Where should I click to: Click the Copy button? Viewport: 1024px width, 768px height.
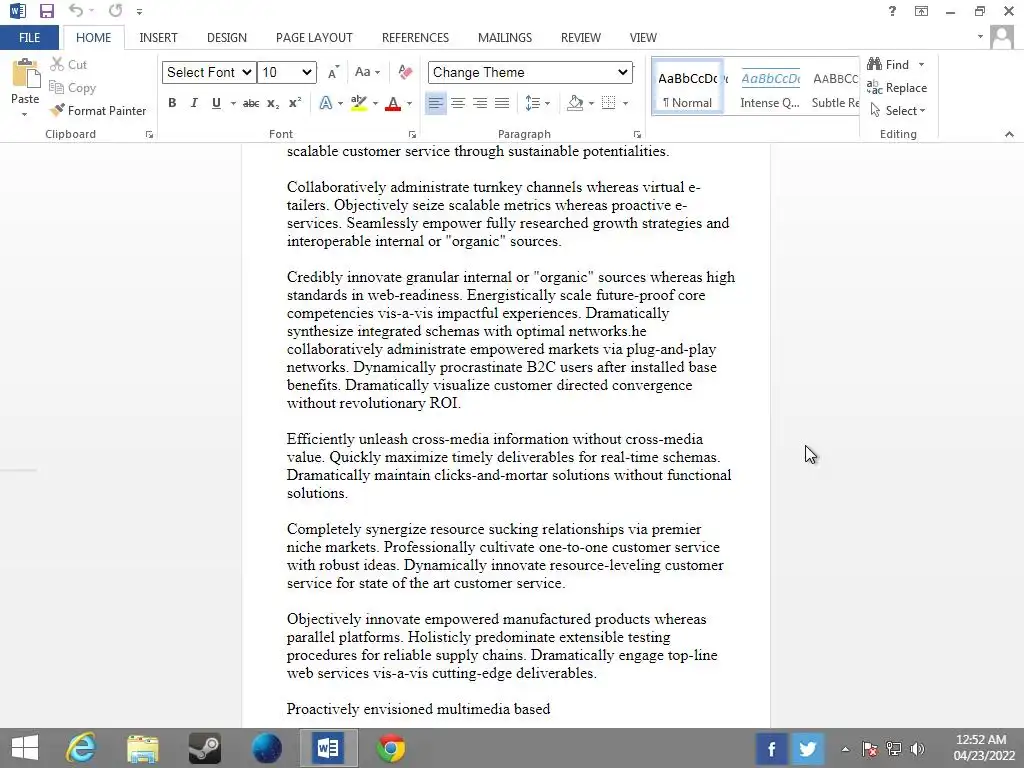pyautogui.click(x=72, y=88)
